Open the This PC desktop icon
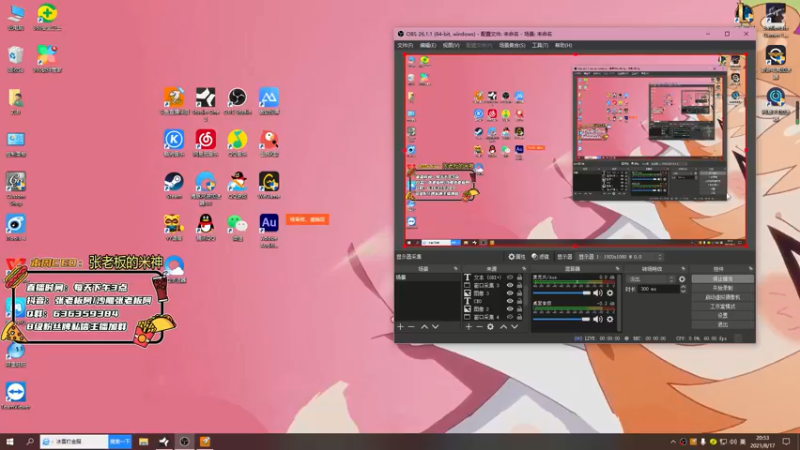800x450 pixels. (16, 17)
